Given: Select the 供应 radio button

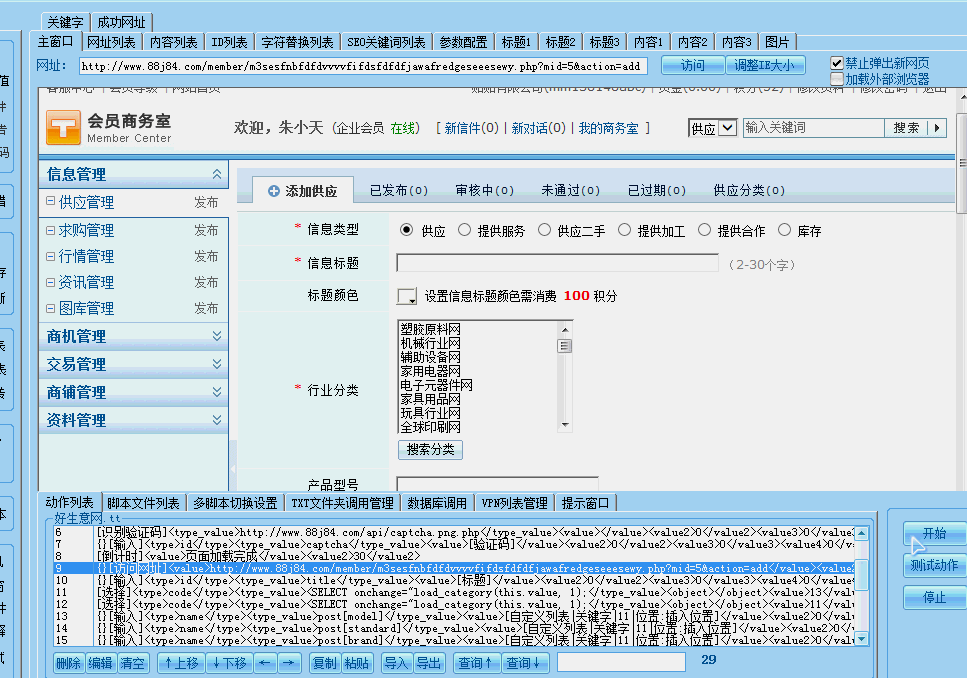Looking at the screenshot, I should (406, 230).
